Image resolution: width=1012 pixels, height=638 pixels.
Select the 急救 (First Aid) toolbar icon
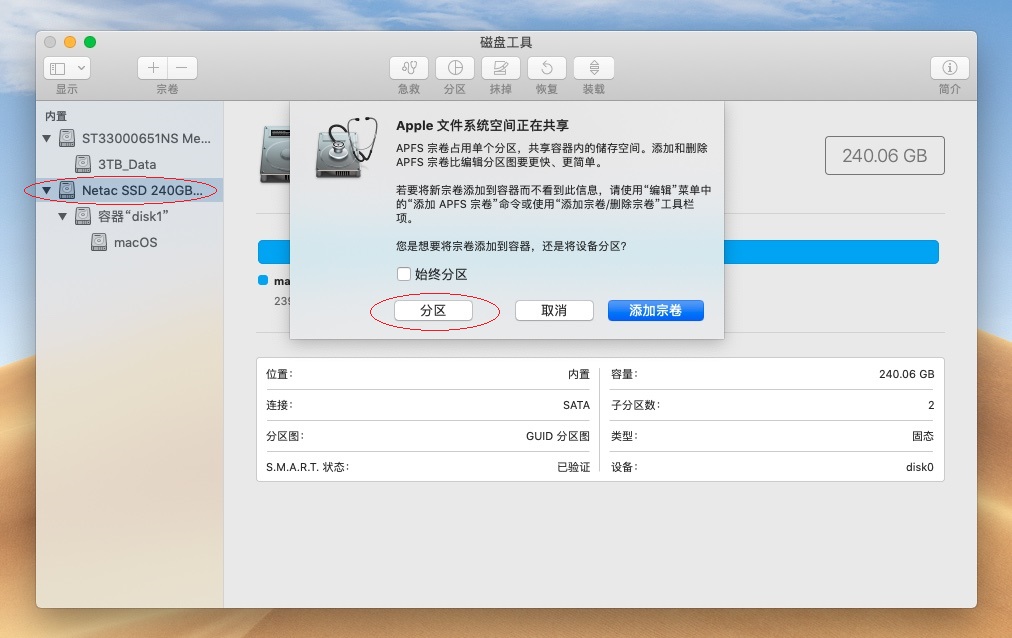tap(408, 68)
